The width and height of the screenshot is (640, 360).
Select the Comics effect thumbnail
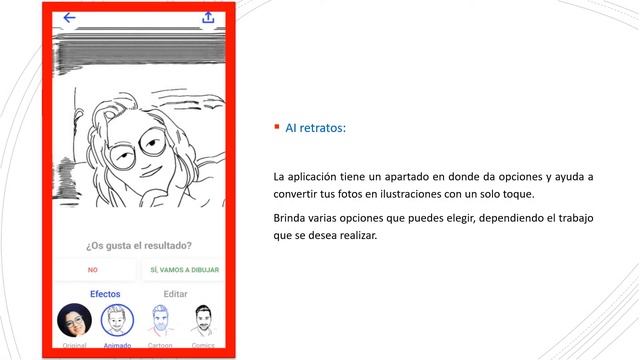[x=203, y=320]
